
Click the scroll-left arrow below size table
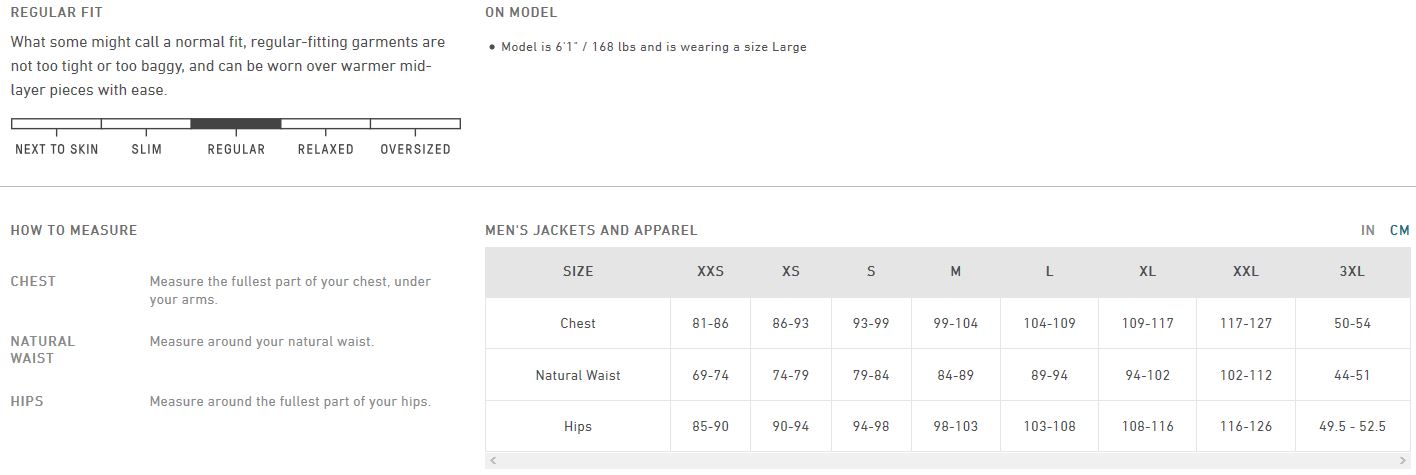[492, 461]
